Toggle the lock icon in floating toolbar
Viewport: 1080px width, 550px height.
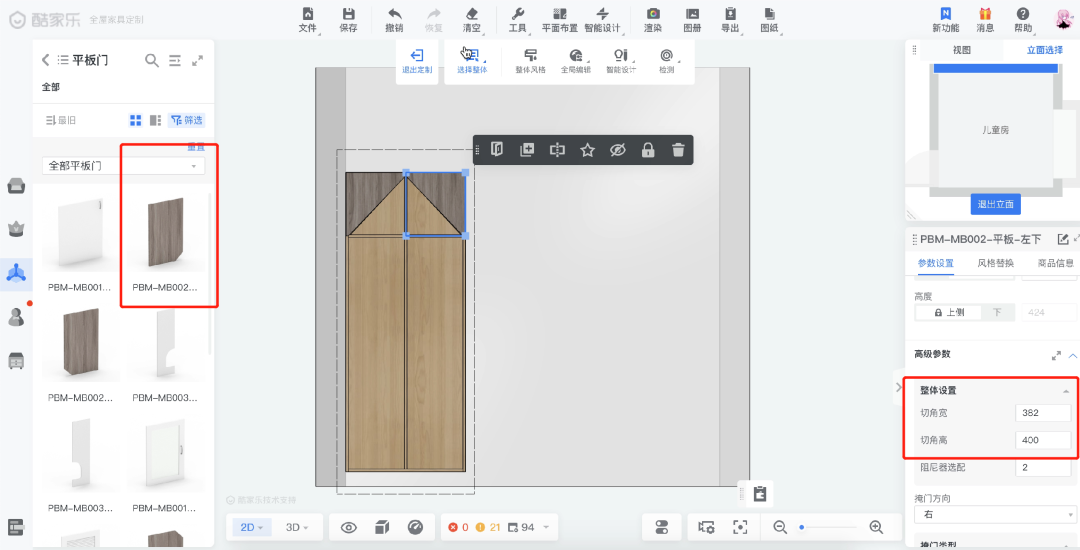coord(647,149)
